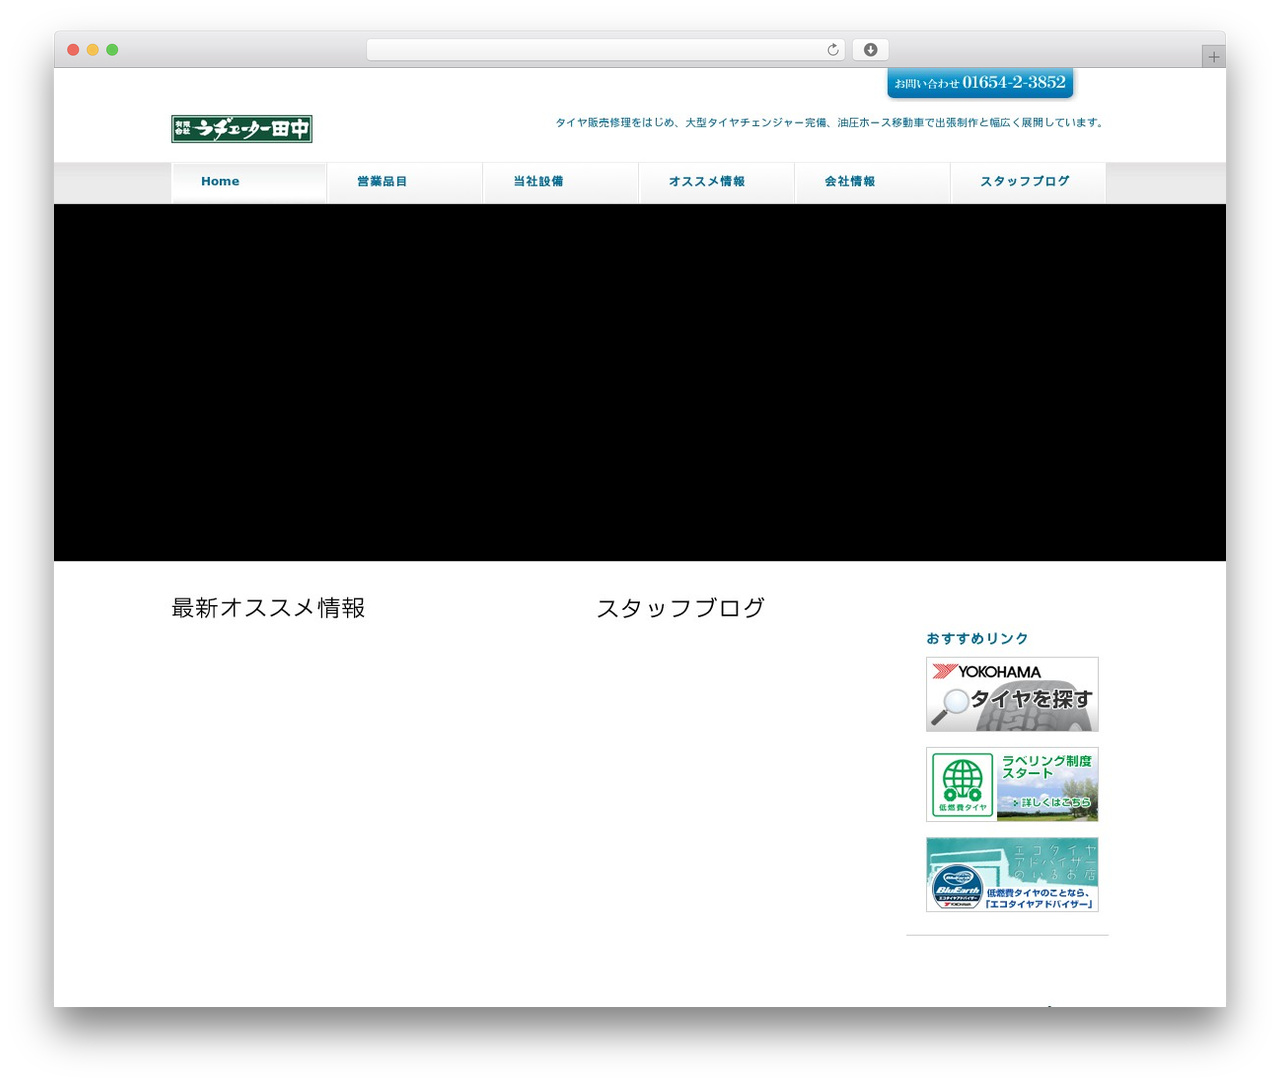Image resolution: width=1280 pixels, height=1084 pixels.
Task: Select オススメ情報 in navigation
Action: pos(717,182)
